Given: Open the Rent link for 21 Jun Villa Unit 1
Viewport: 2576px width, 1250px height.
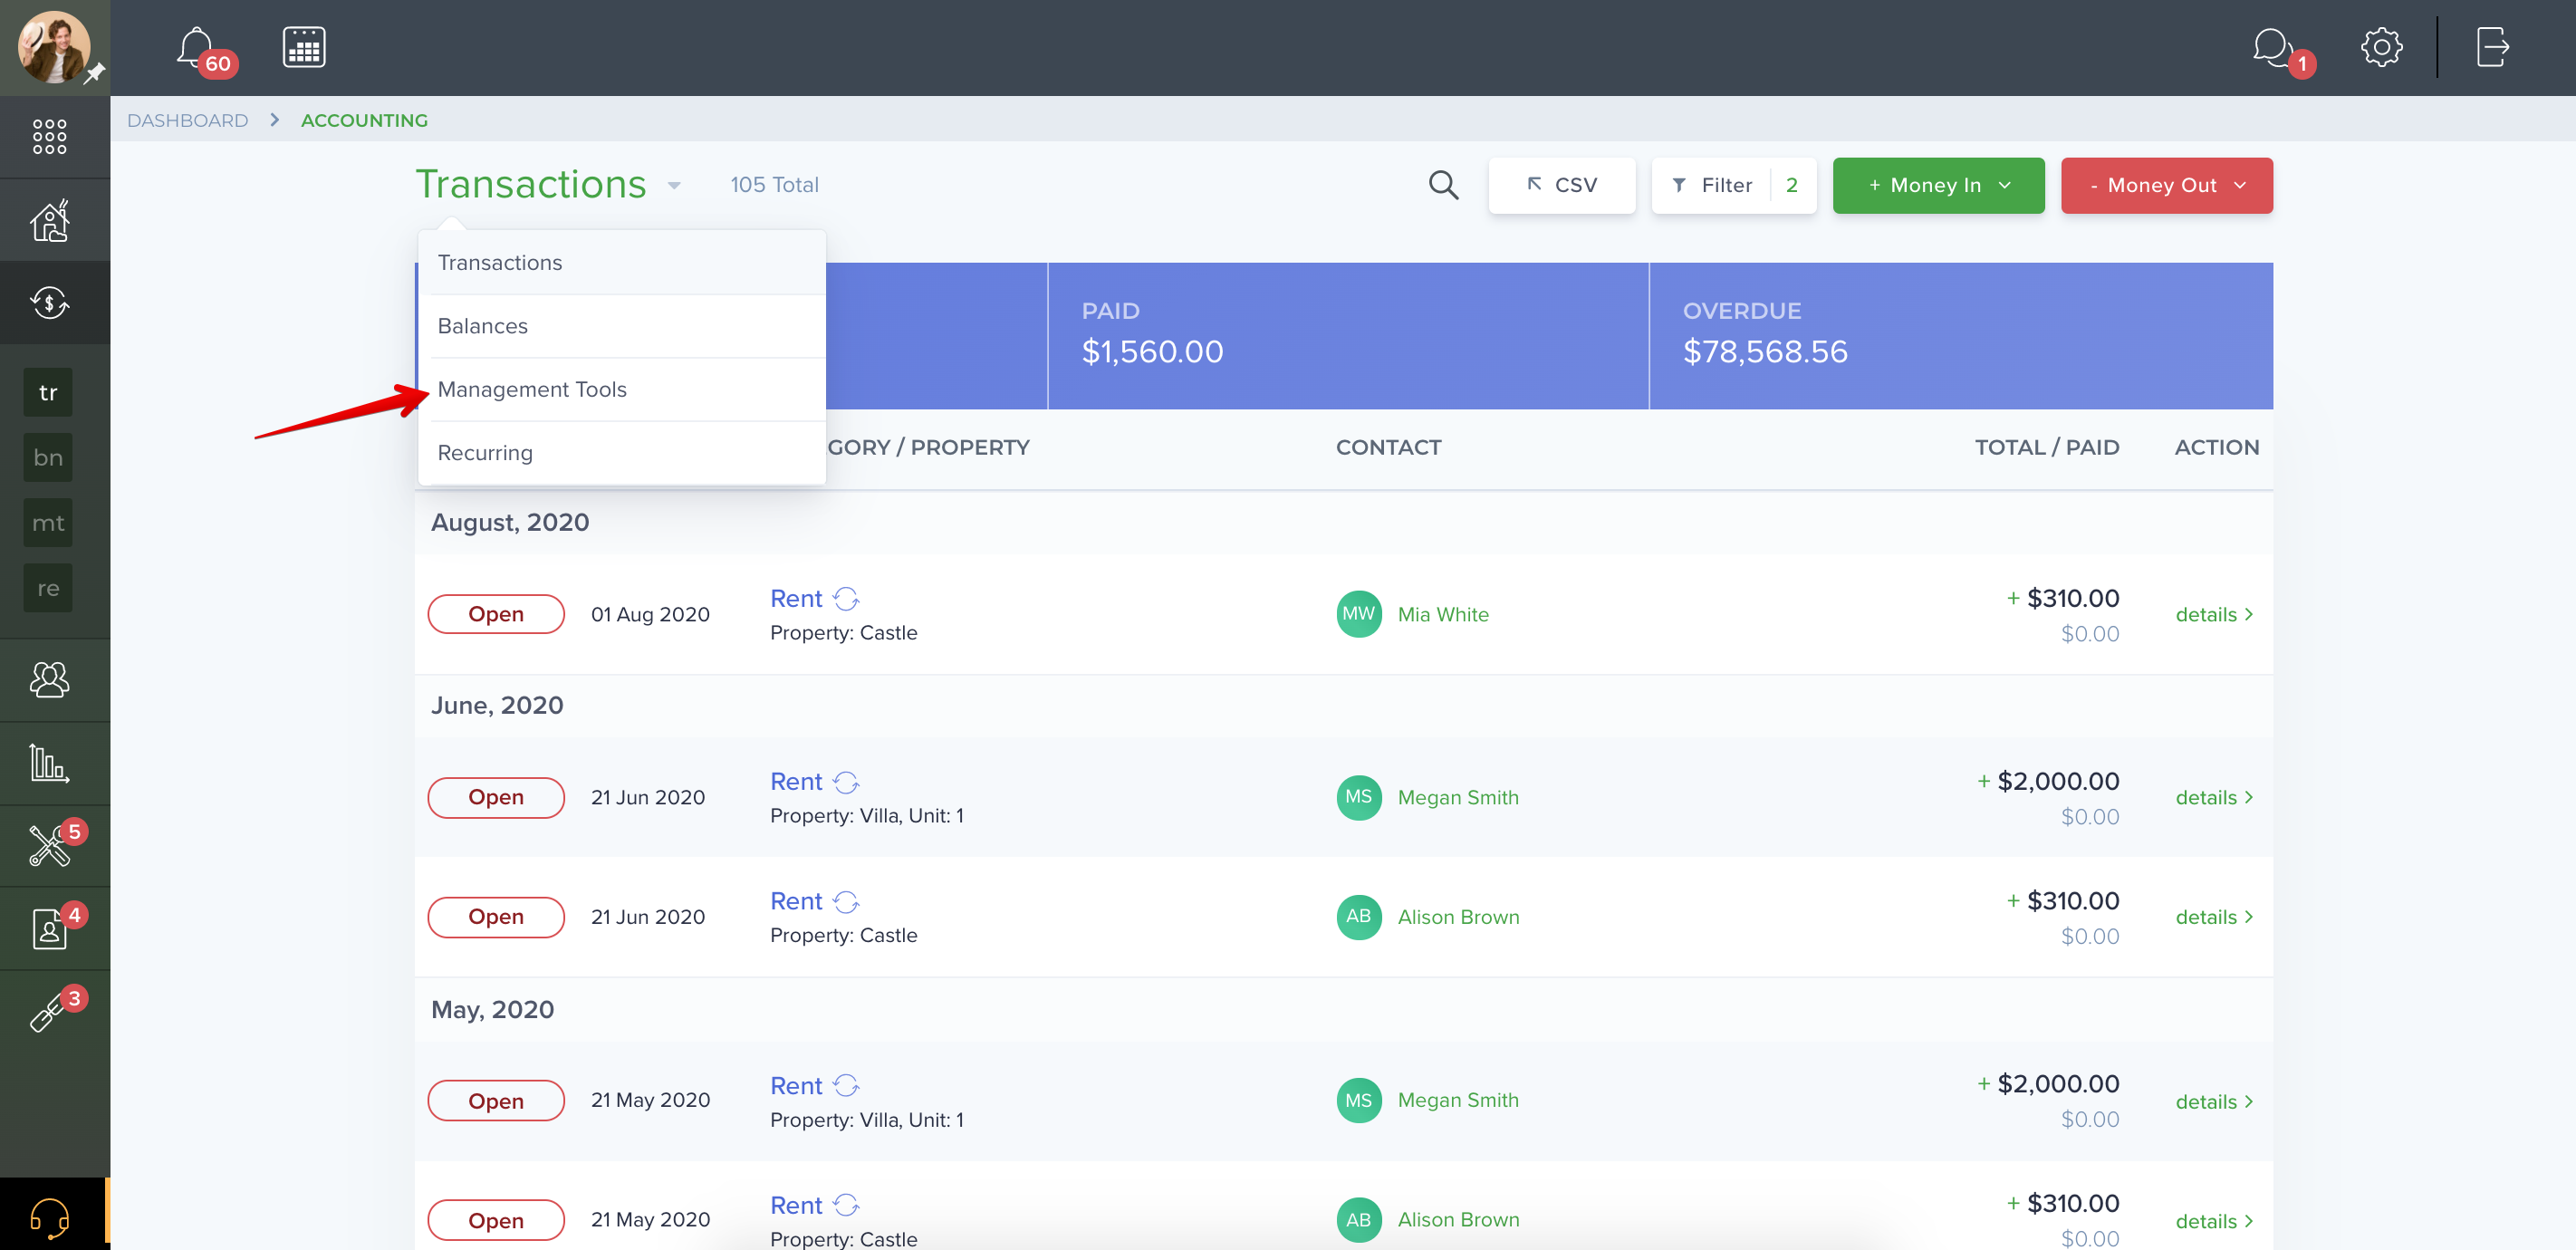Looking at the screenshot, I should [x=796, y=781].
